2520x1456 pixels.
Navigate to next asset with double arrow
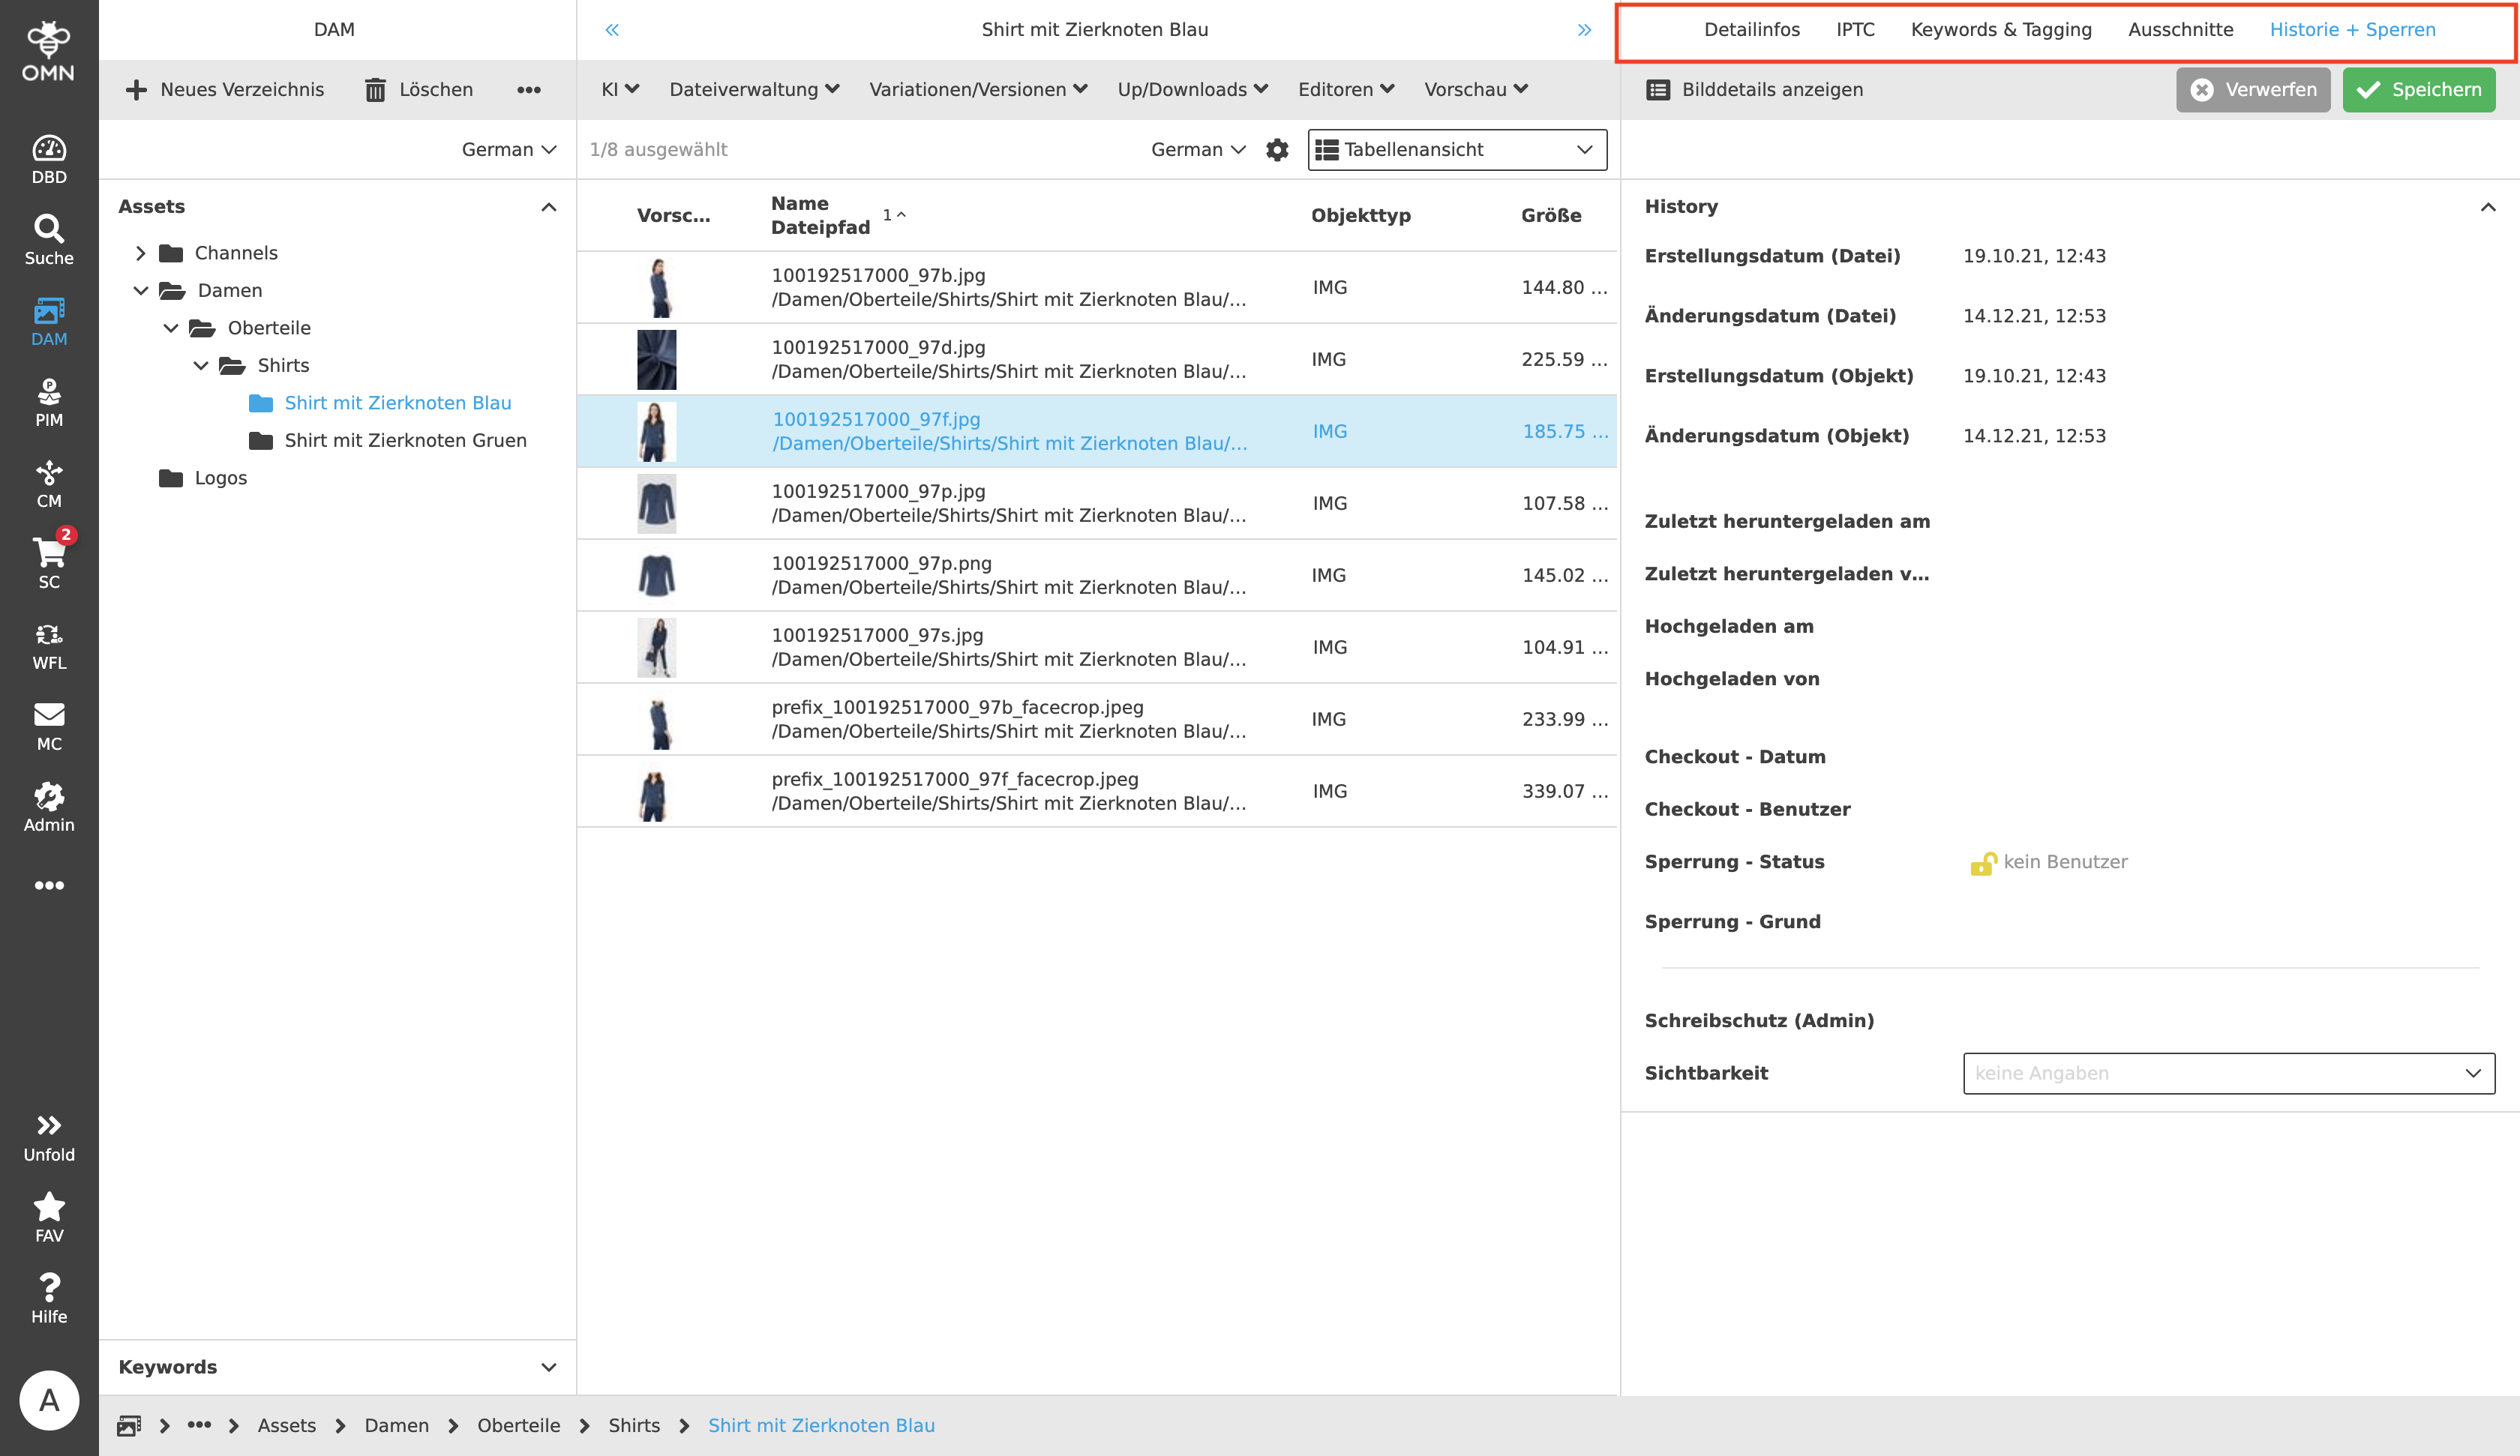1584,30
